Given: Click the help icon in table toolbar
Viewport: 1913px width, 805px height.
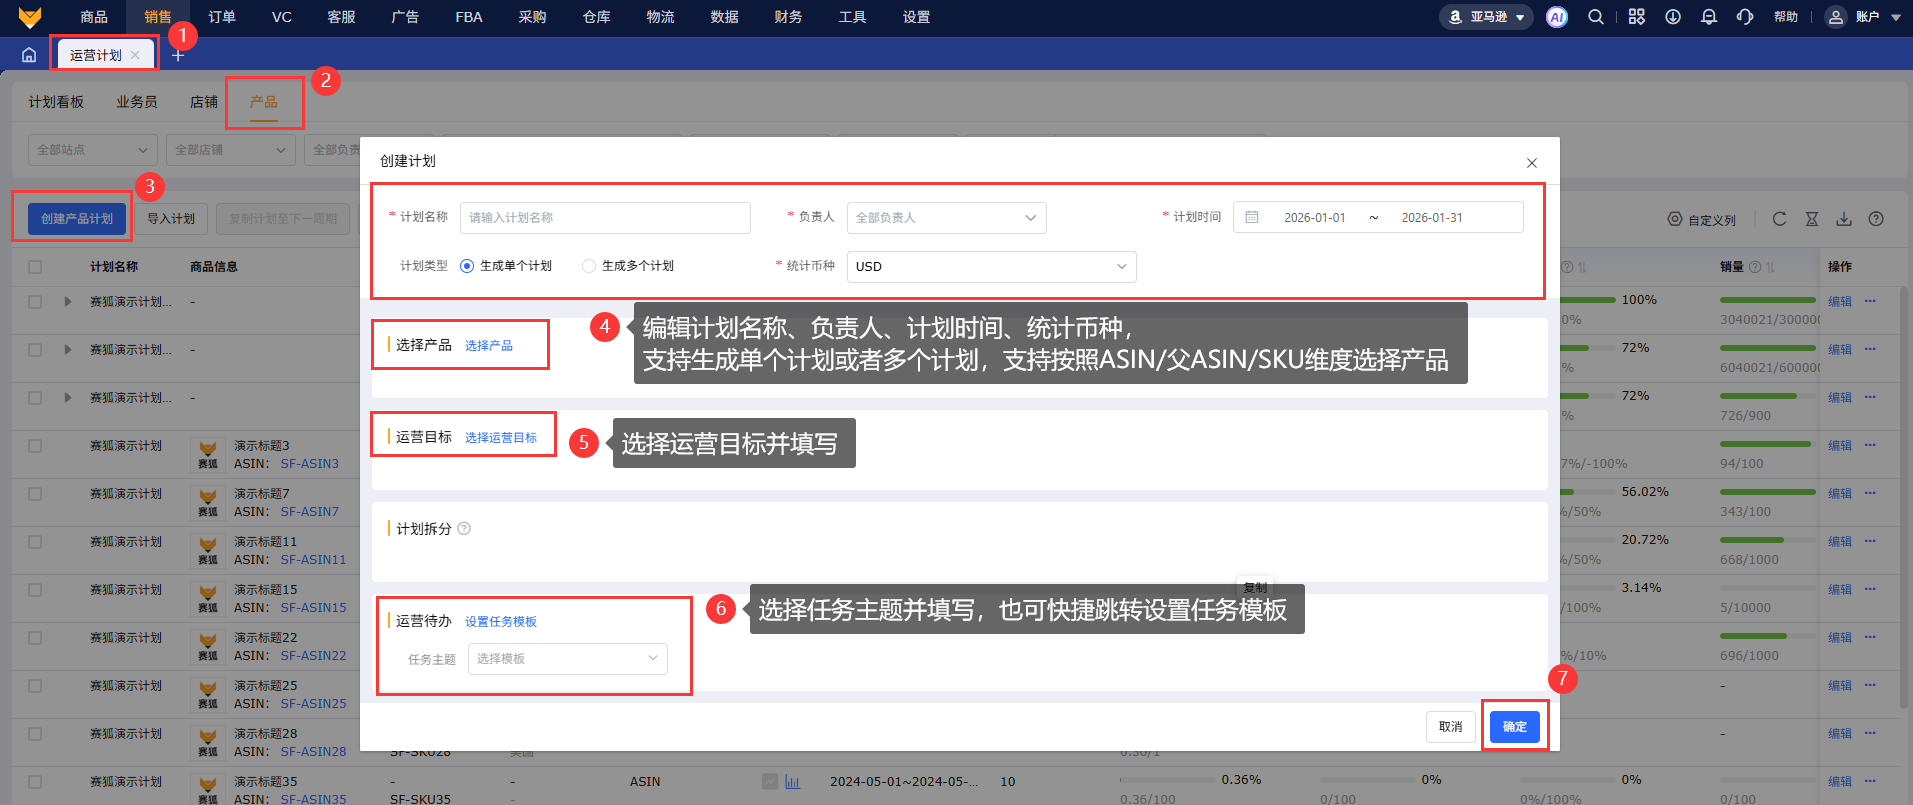Looking at the screenshot, I should (1876, 219).
